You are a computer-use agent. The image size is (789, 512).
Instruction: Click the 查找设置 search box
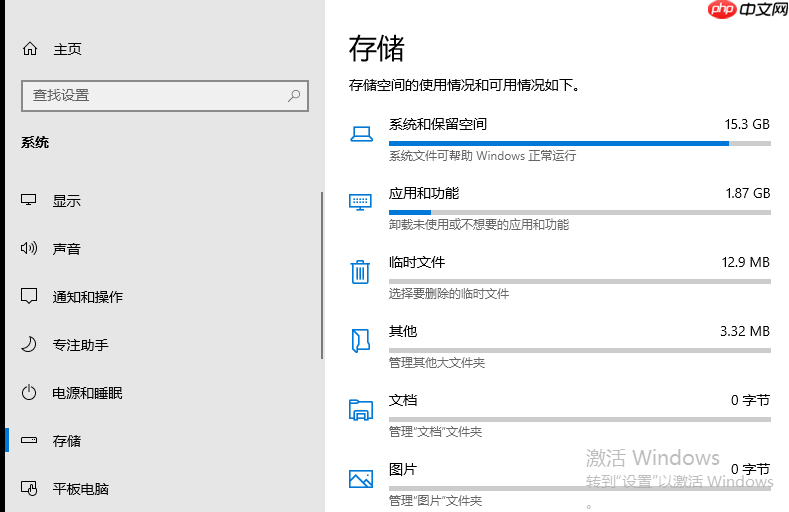tap(165, 96)
